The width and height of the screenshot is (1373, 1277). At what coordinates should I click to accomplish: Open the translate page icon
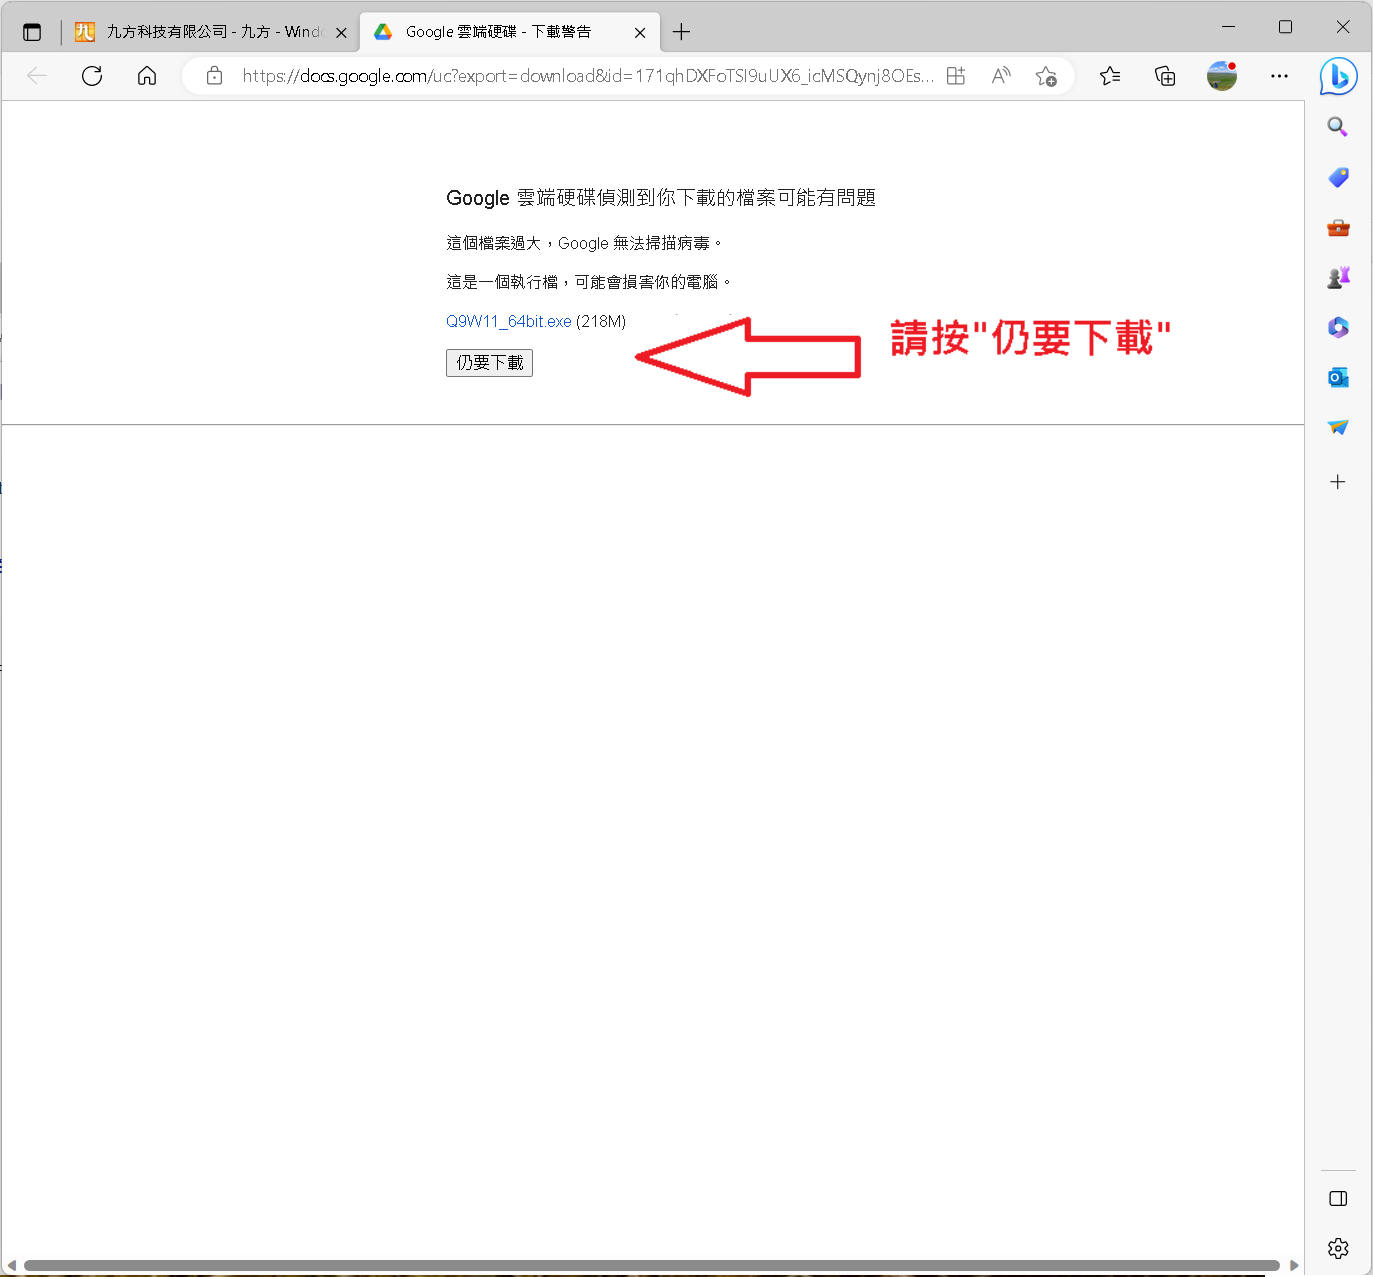point(956,76)
